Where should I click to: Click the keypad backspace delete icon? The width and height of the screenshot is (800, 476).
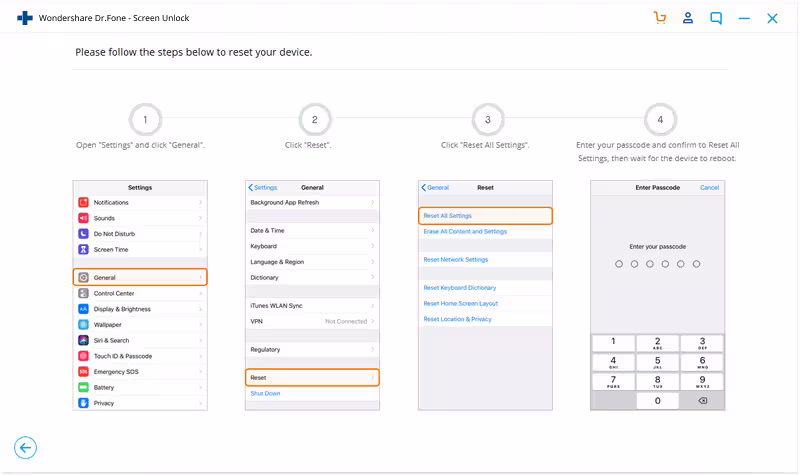click(703, 400)
